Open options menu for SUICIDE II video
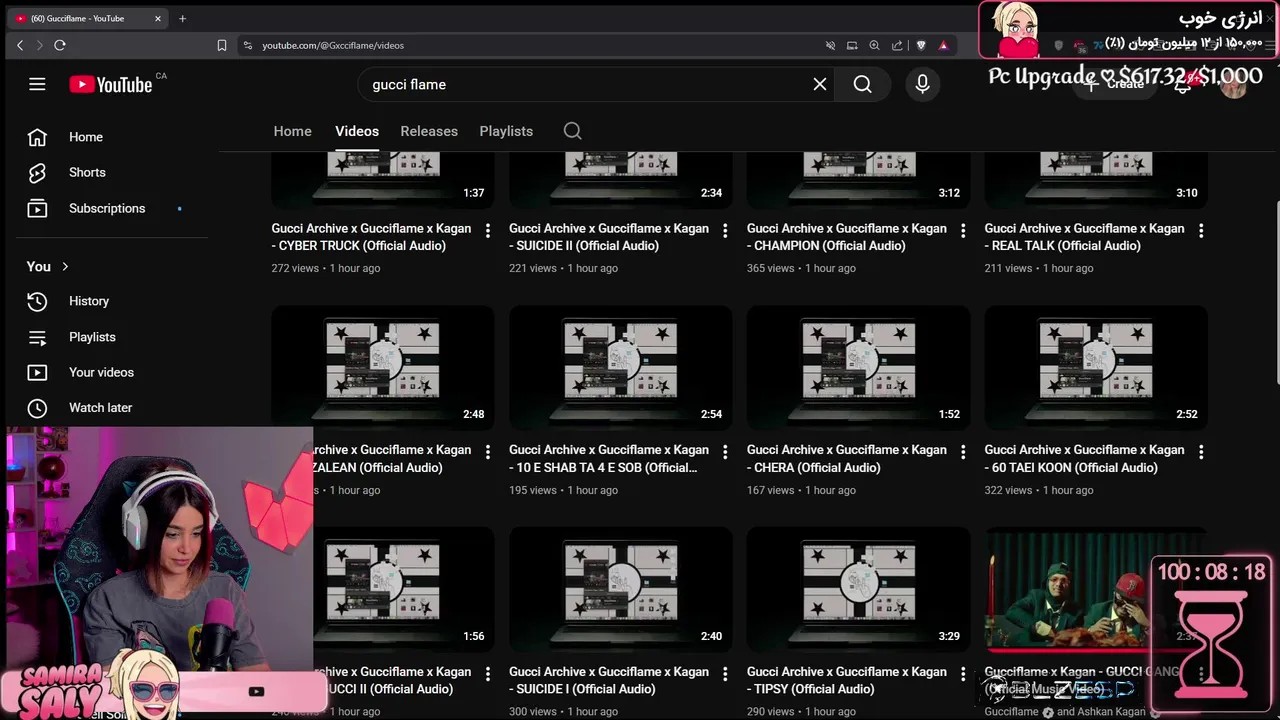The width and height of the screenshot is (1280, 720). coord(725,230)
